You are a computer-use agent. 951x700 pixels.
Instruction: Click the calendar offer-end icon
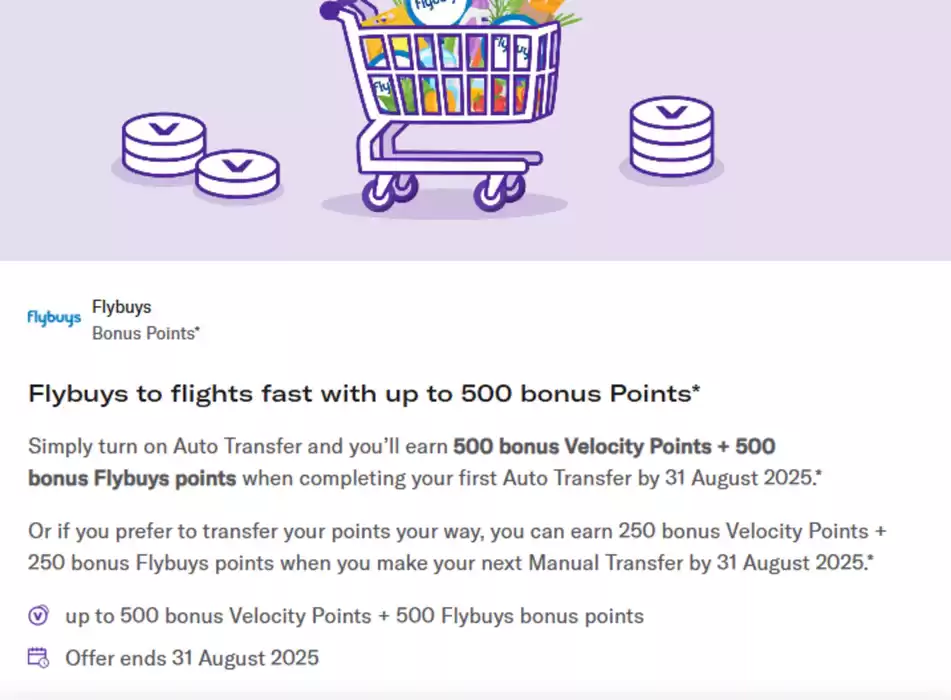(38, 658)
